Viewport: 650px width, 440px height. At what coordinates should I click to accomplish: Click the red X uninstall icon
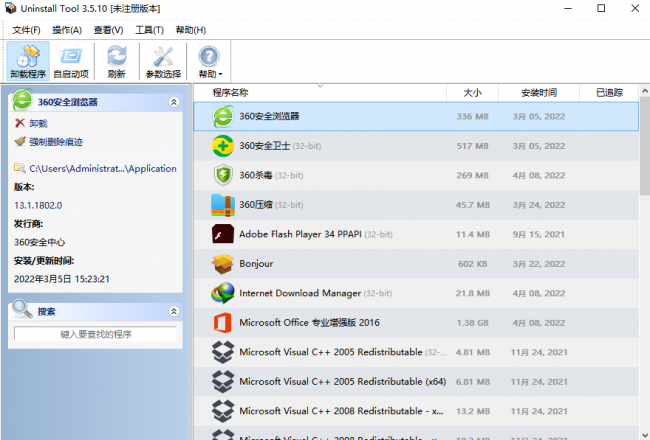click(x=19, y=123)
